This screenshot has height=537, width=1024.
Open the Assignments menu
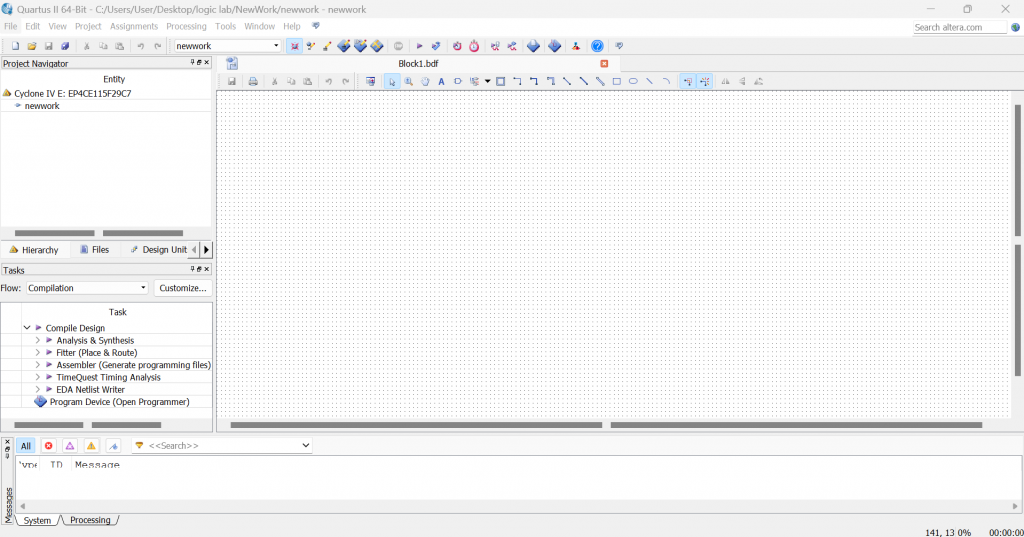click(x=134, y=26)
